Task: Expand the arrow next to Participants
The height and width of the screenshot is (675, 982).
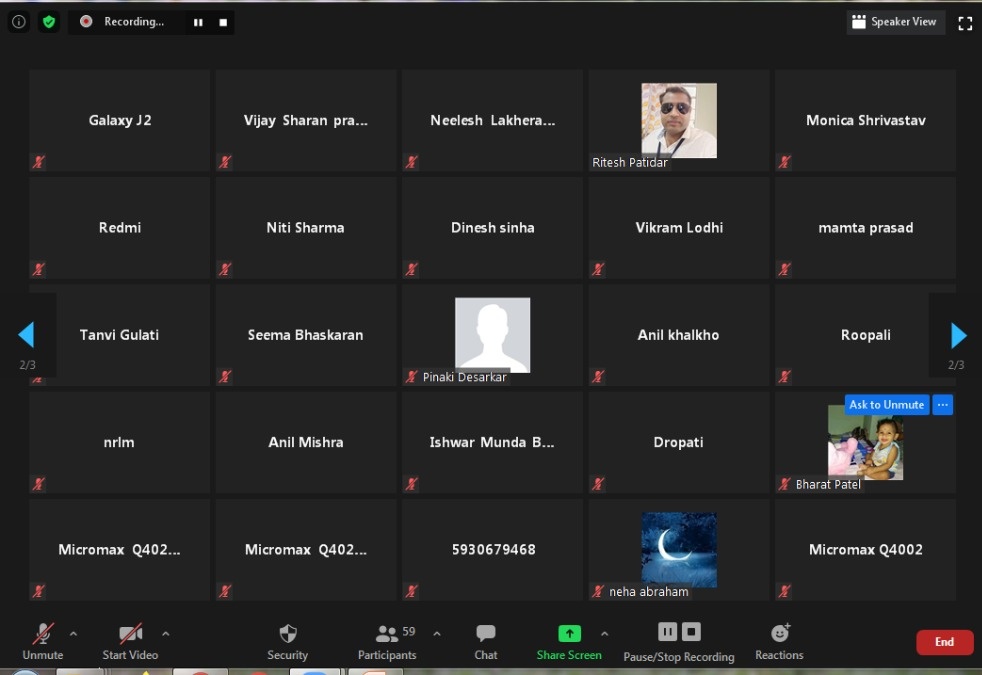Action: 437,634
